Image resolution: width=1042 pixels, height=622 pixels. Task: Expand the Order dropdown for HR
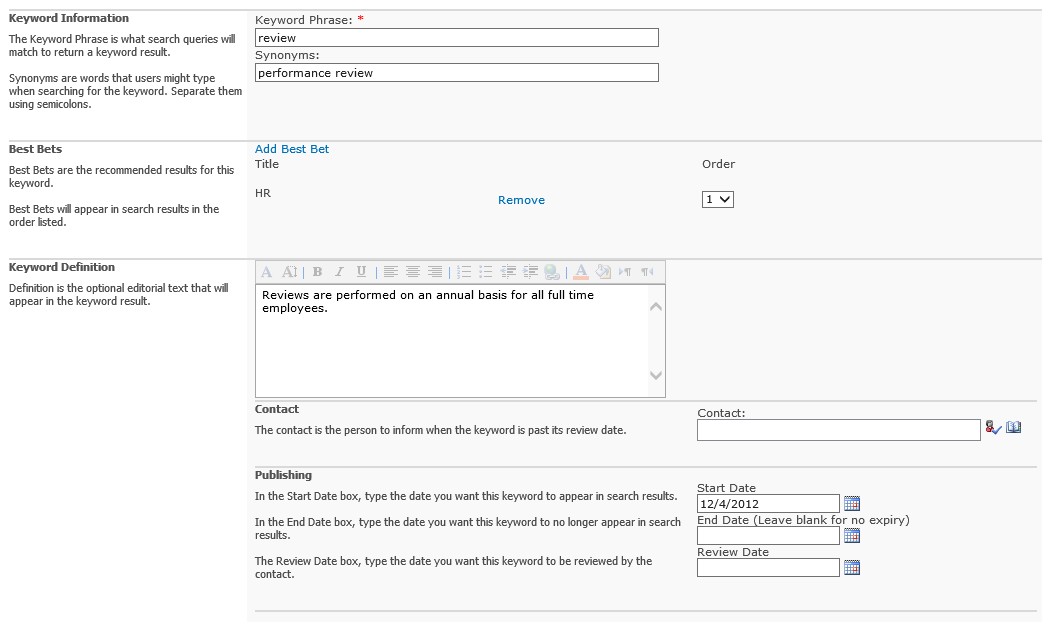(x=717, y=200)
